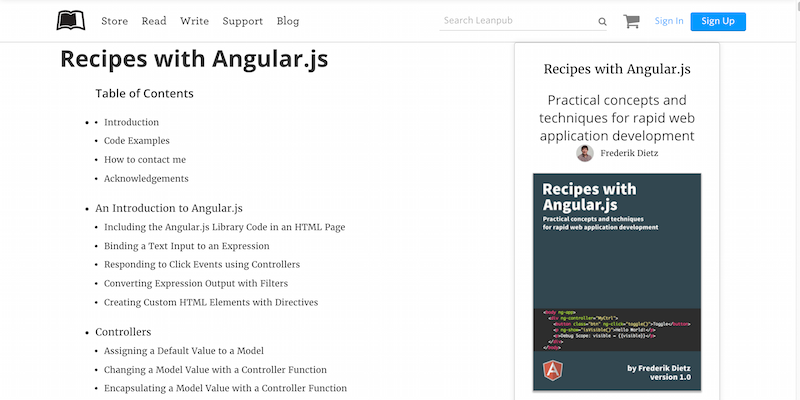This screenshot has height=400, width=800.
Task: Open the Read menu
Action: click(154, 21)
